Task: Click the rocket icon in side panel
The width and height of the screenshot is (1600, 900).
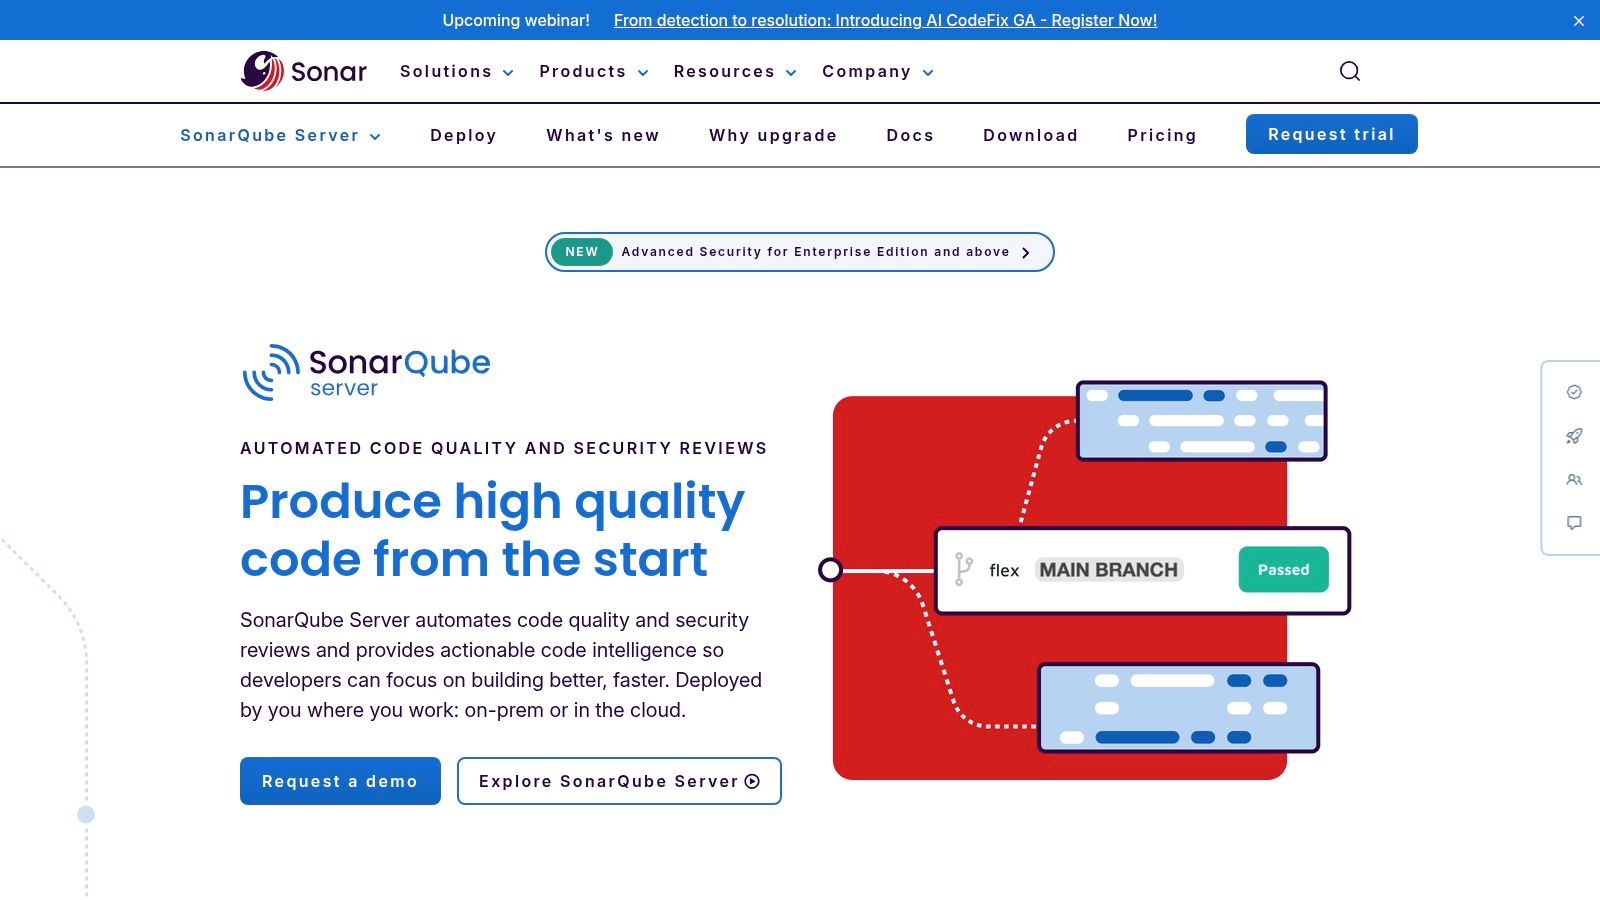Action: click(1574, 436)
